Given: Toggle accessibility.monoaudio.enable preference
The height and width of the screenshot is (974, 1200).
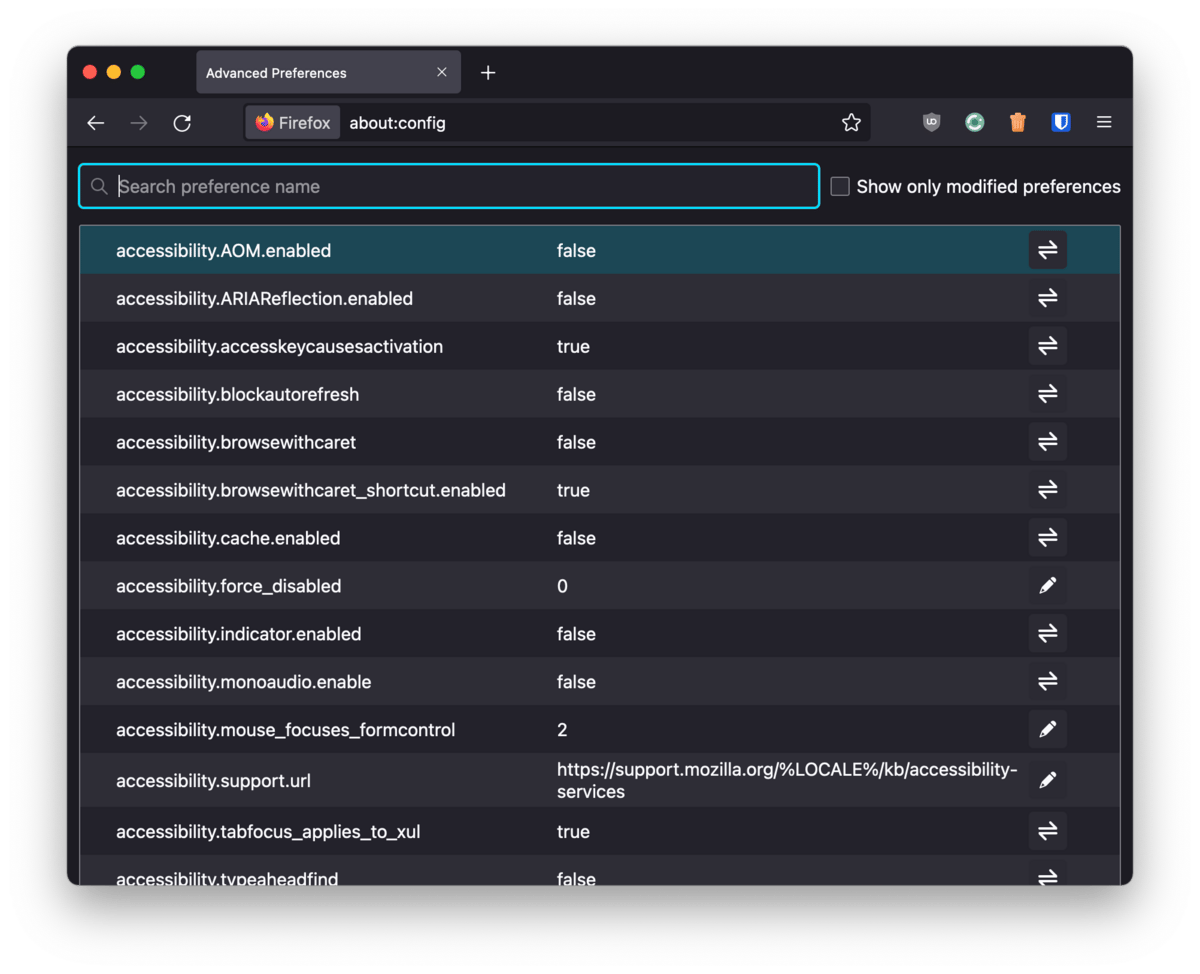Looking at the screenshot, I should click(x=1047, y=682).
